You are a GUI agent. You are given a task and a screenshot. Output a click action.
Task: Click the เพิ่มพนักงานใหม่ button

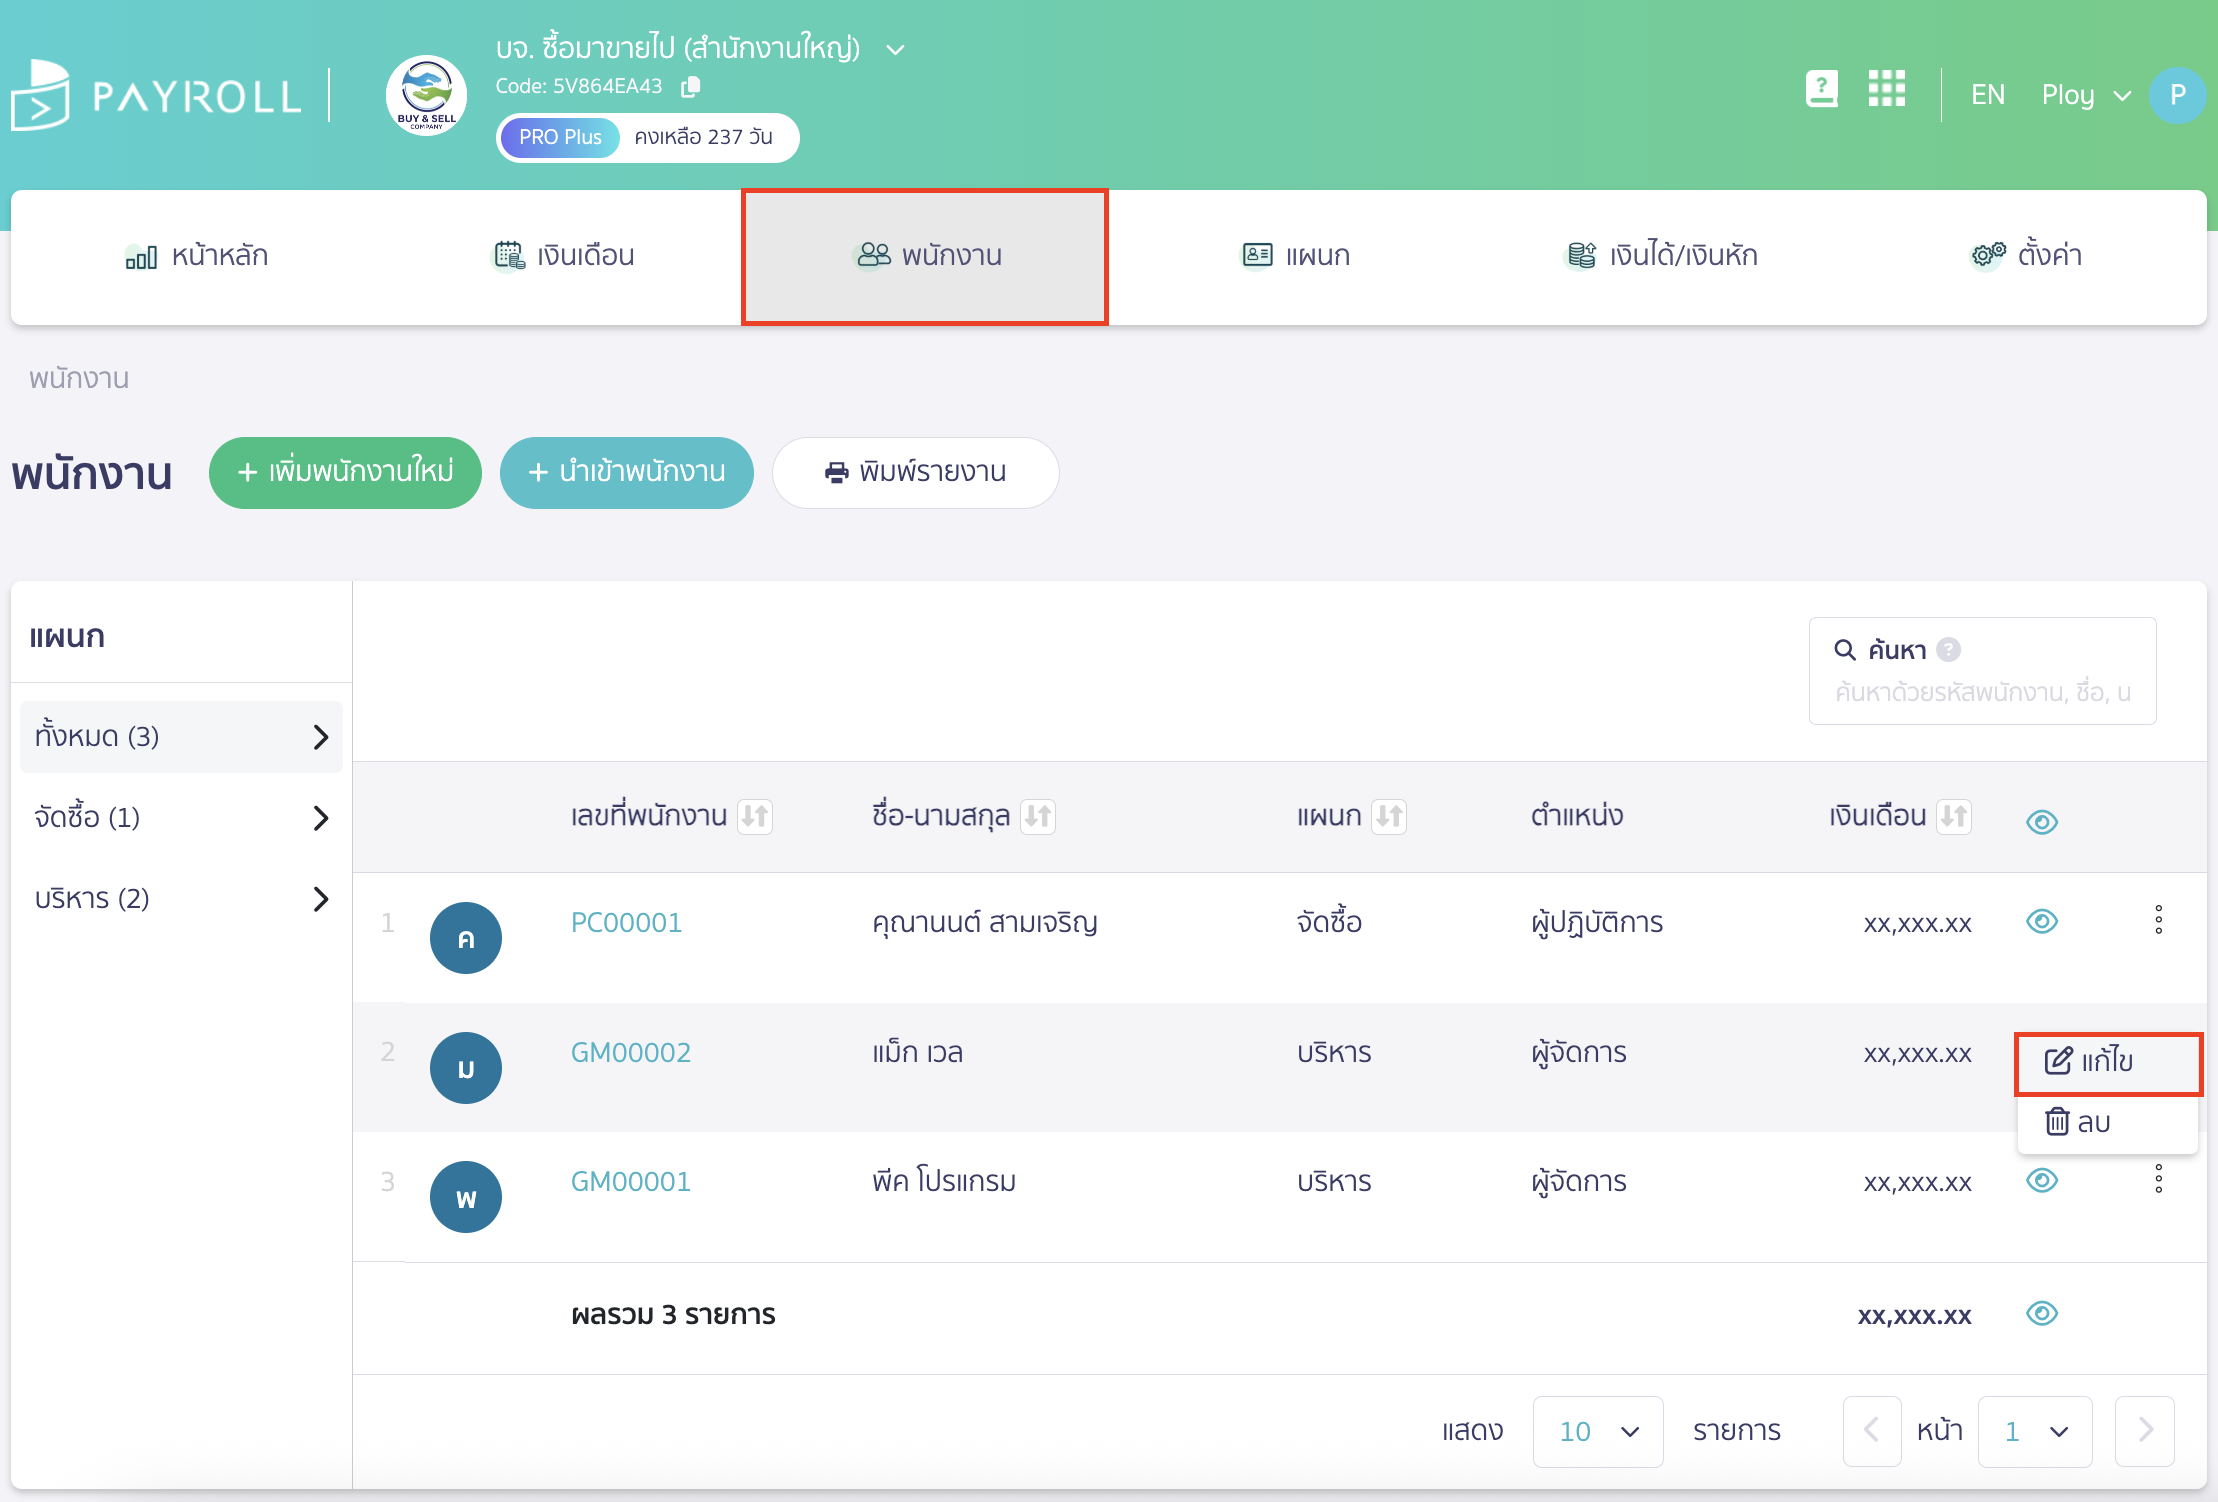click(345, 472)
